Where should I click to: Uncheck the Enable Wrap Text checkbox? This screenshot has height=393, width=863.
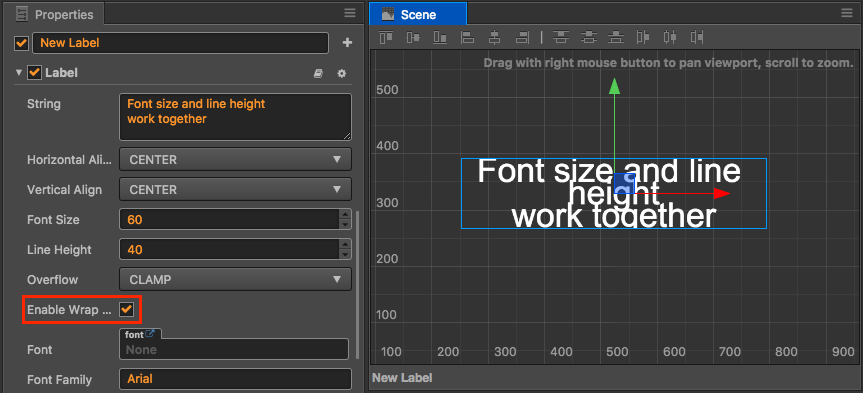click(127, 309)
